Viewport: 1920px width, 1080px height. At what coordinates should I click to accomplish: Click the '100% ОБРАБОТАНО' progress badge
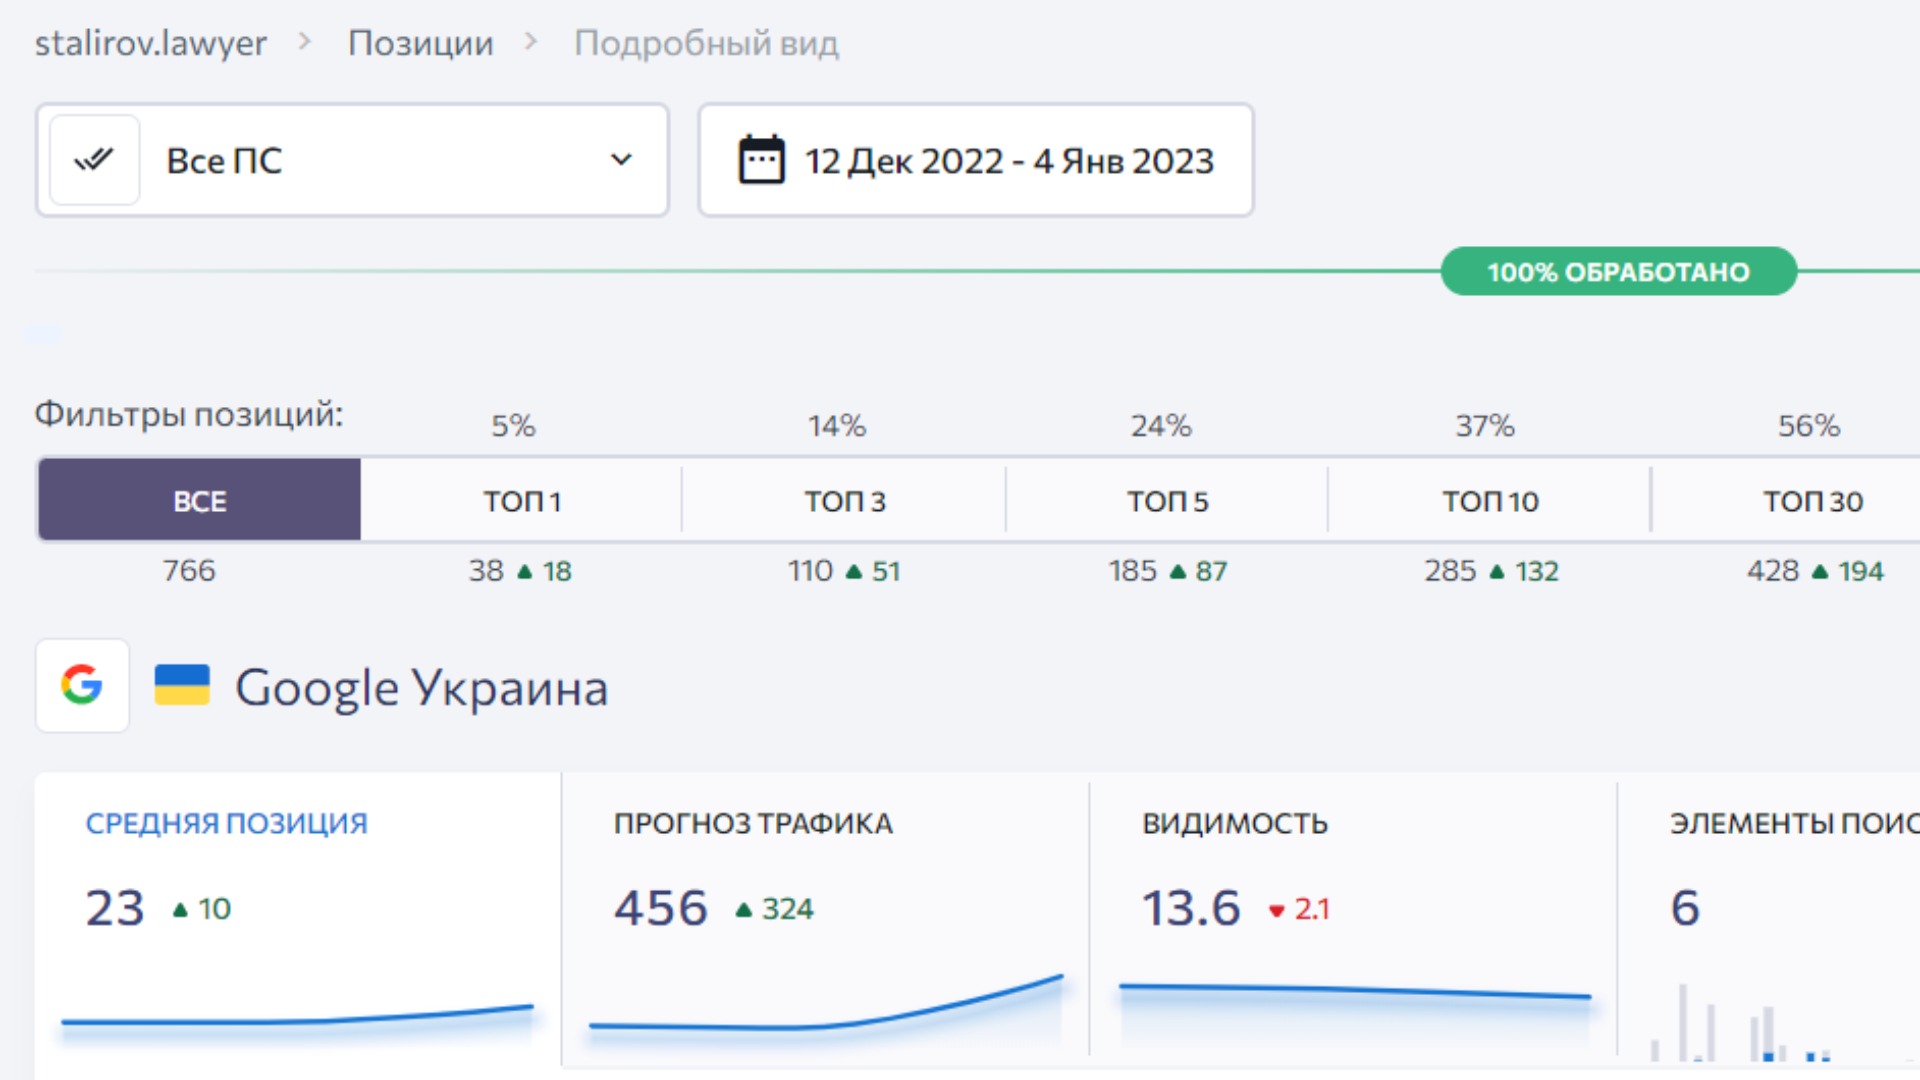[1618, 271]
